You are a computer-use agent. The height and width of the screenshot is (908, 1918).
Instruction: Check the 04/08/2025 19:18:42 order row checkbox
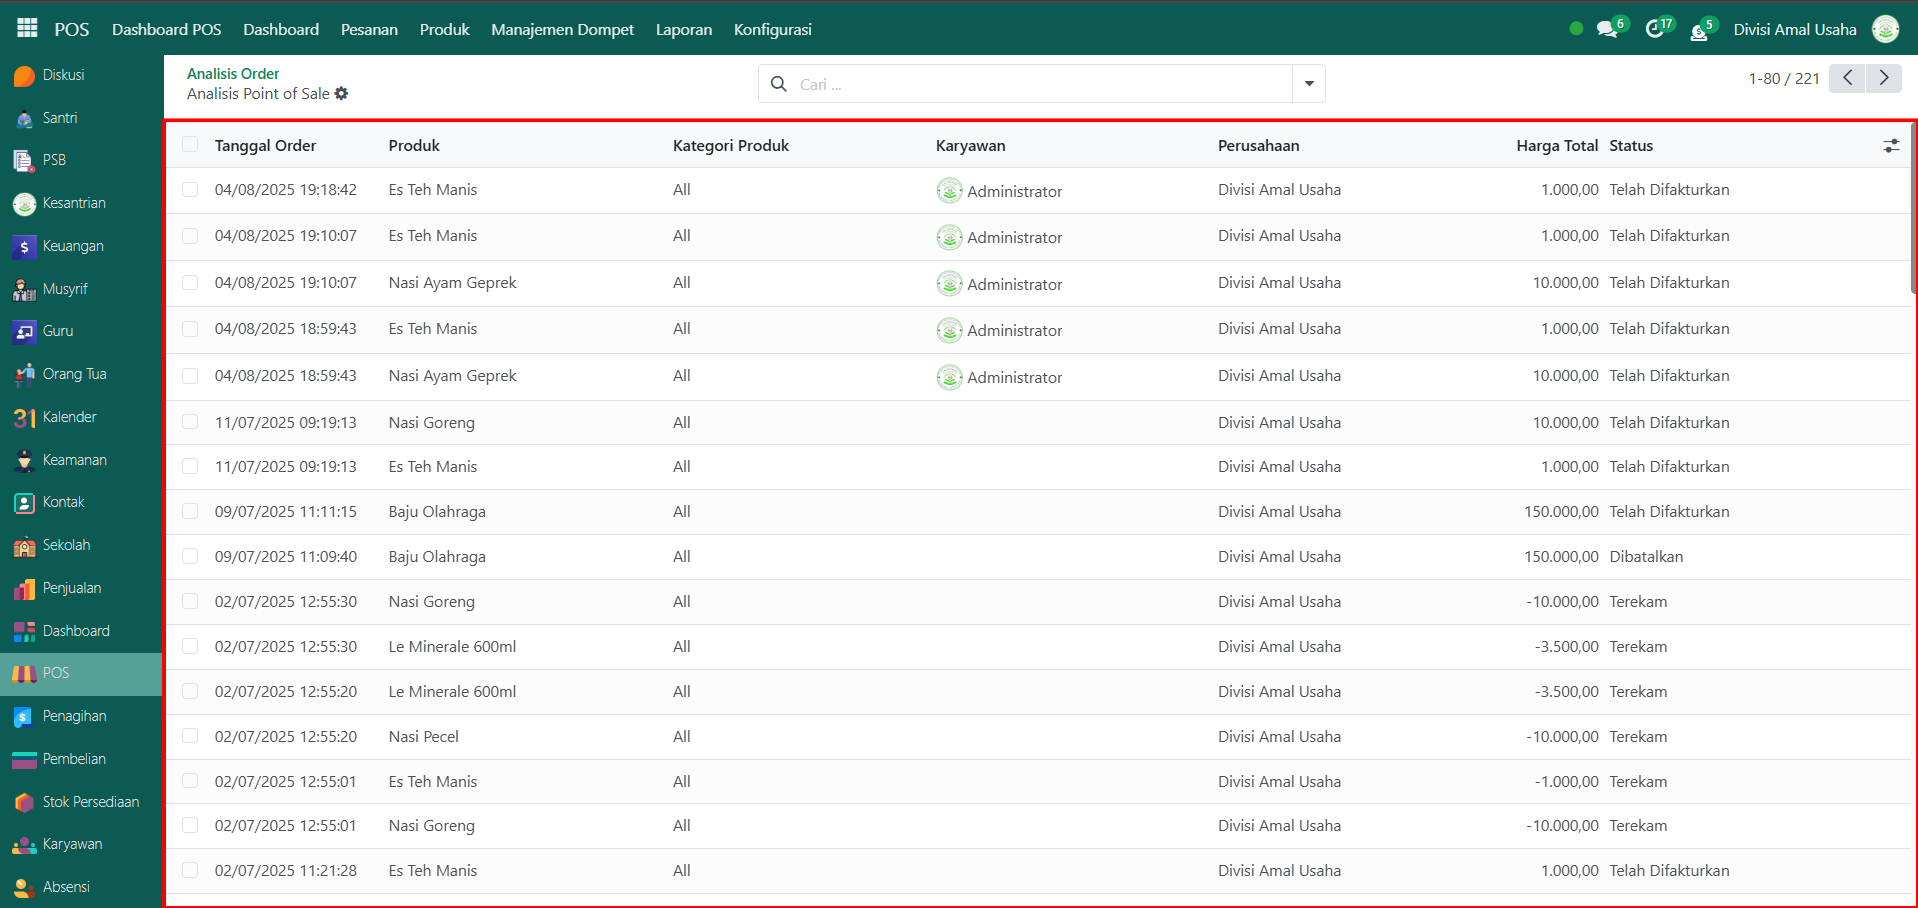tap(190, 190)
